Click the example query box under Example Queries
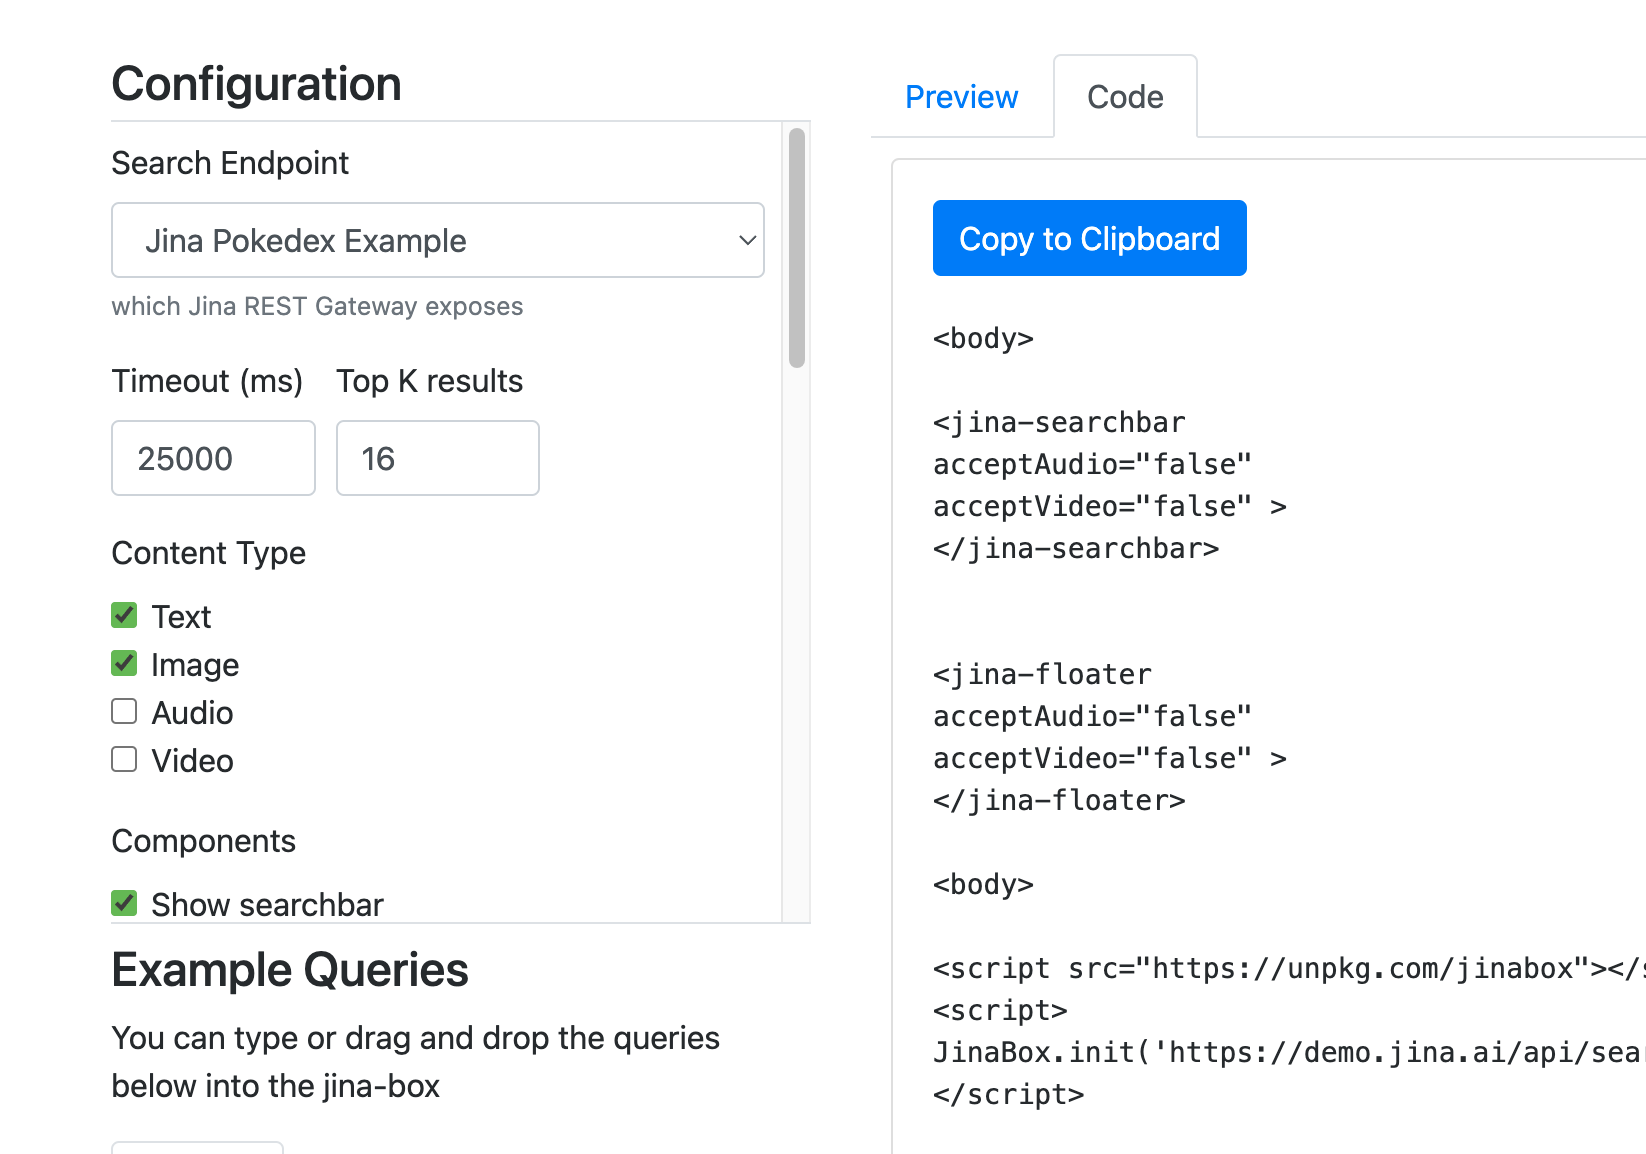The width and height of the screenshot is (1646, 1154). [197, 1147]
